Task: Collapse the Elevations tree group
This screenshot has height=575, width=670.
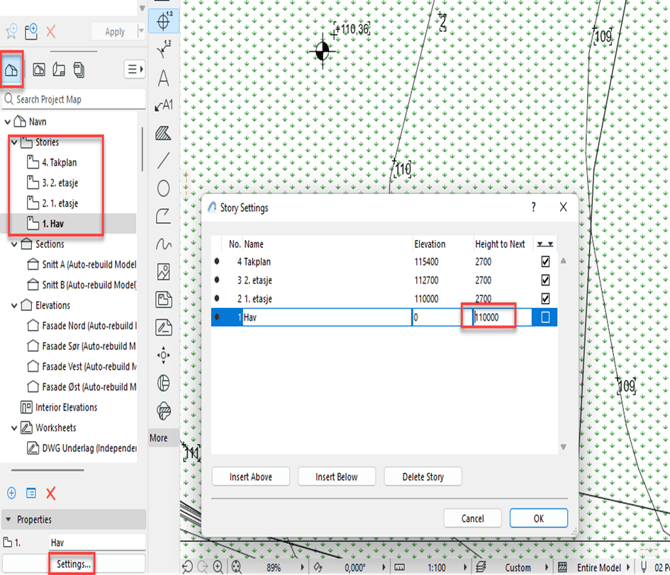Action: [x=9, y=305]
